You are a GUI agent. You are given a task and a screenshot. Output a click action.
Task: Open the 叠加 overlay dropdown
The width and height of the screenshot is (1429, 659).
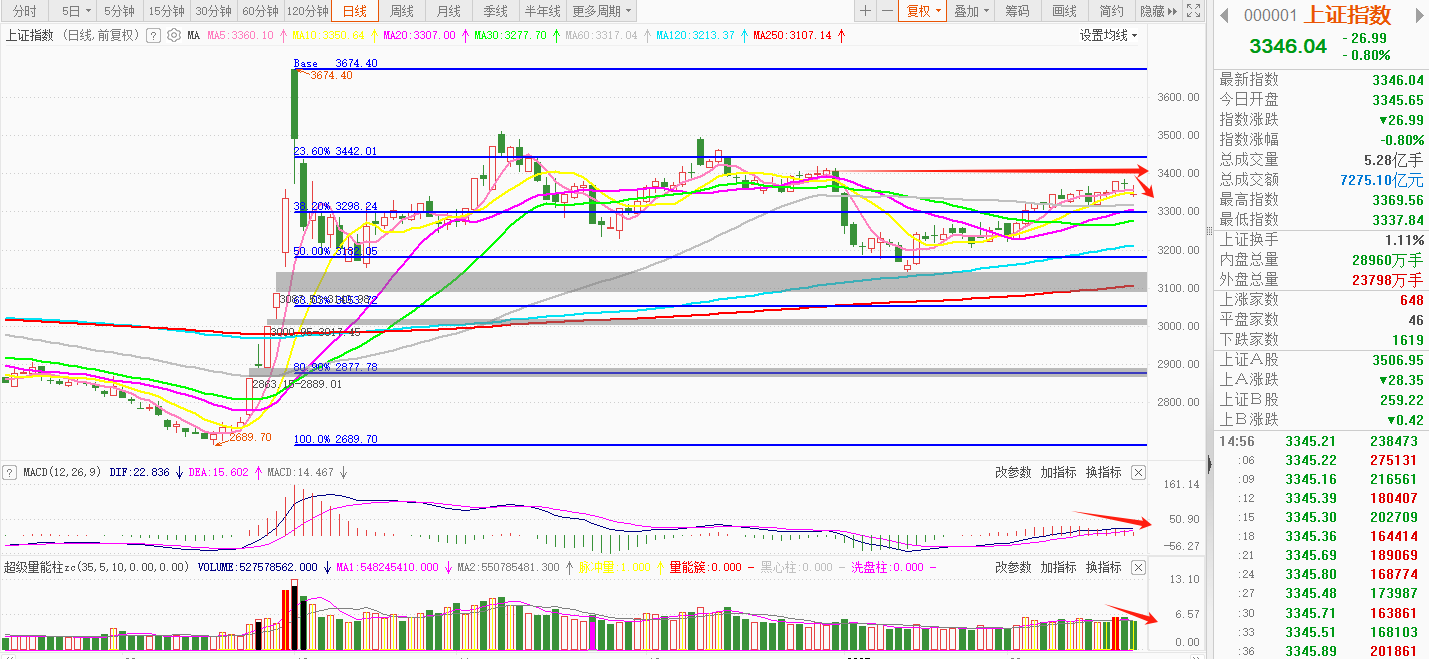970,11
